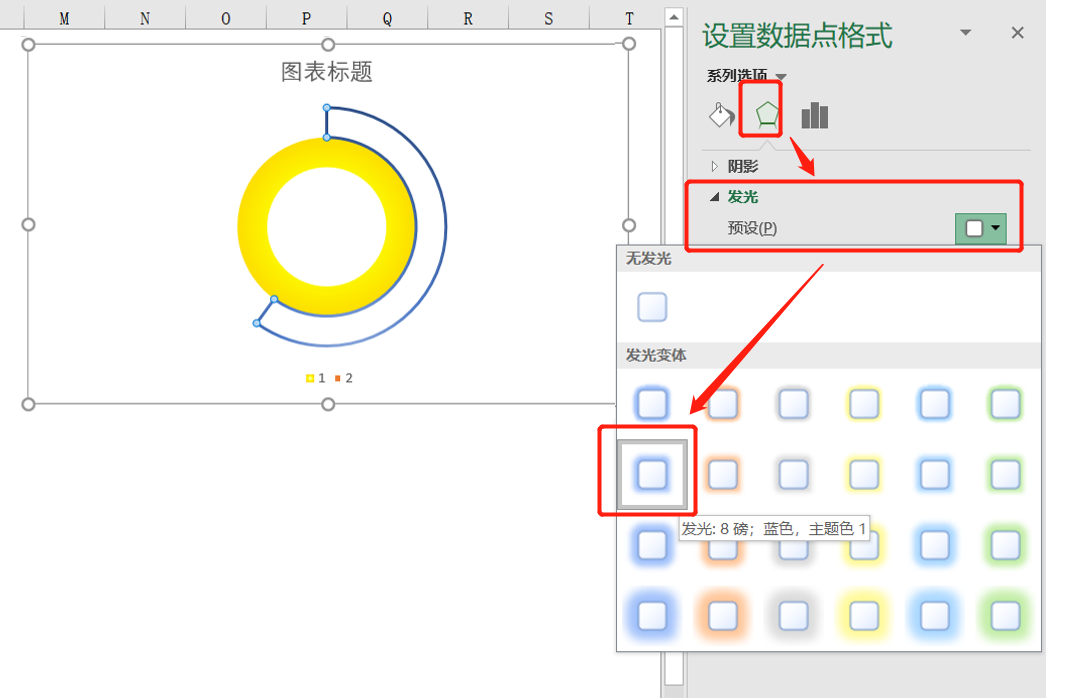Screen dimensions: 1090x698
Task: Apply 5pt gray glow preset
Action: 793,403
